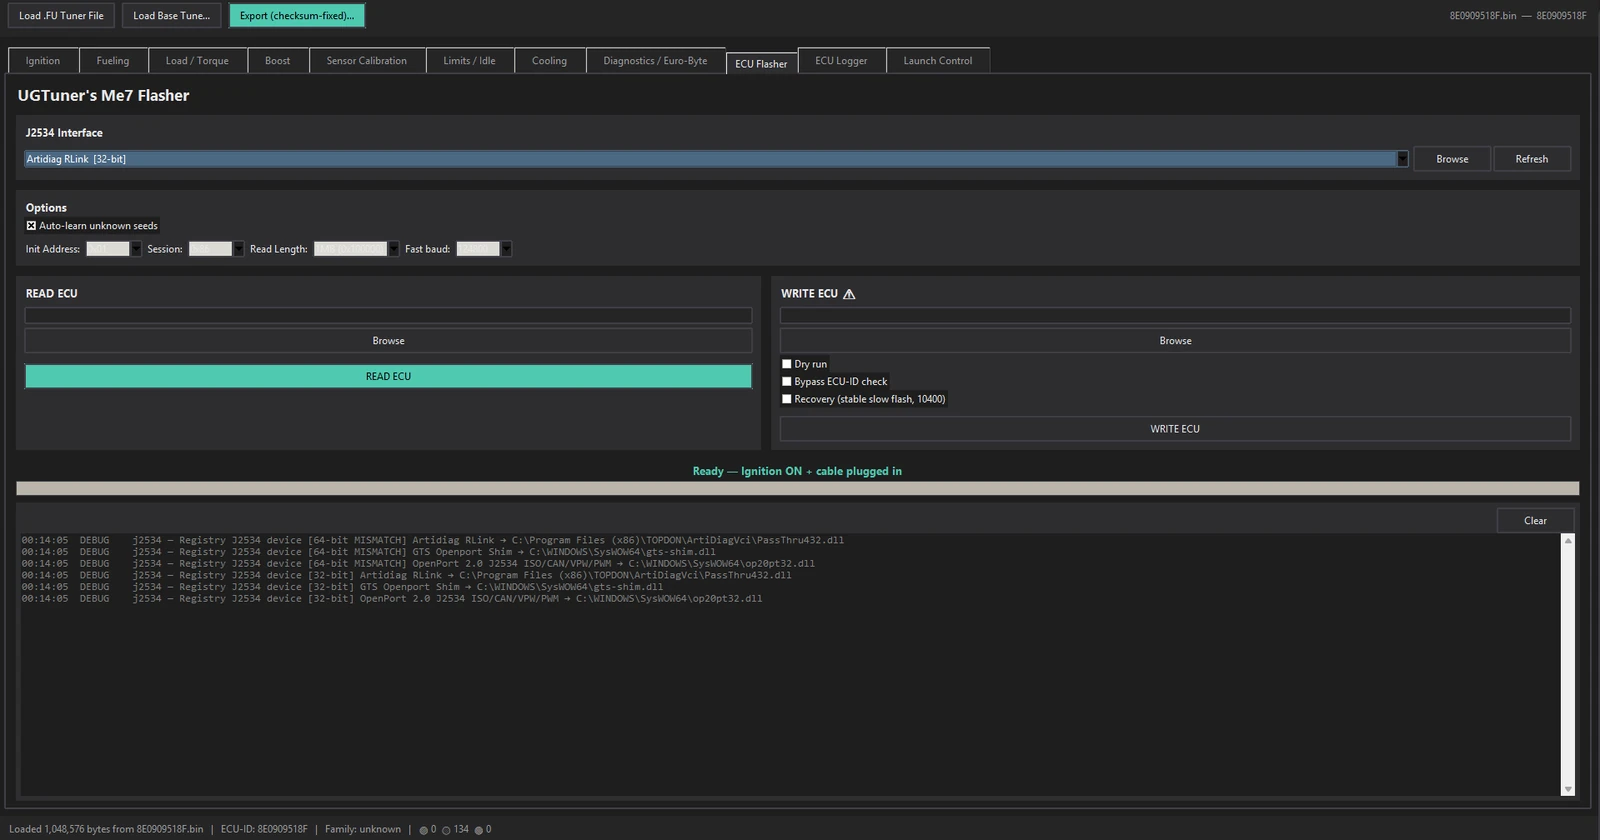
Task: Switch to ECU Logger tab
Action: (x=841, y=61)
